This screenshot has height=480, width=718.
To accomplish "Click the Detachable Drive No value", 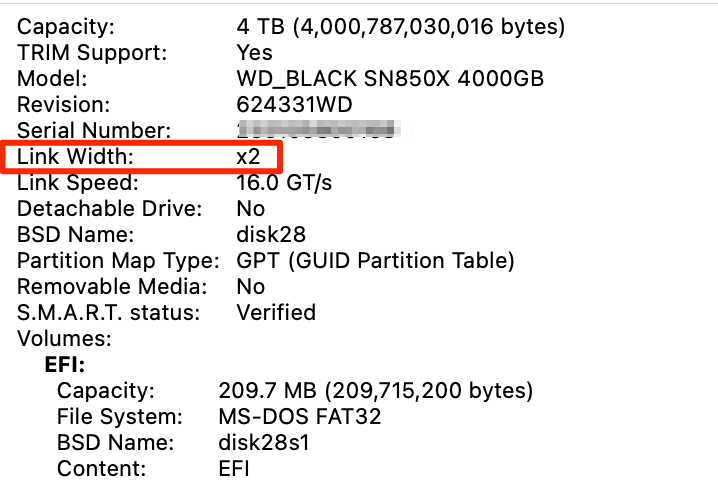I will 250,209.
